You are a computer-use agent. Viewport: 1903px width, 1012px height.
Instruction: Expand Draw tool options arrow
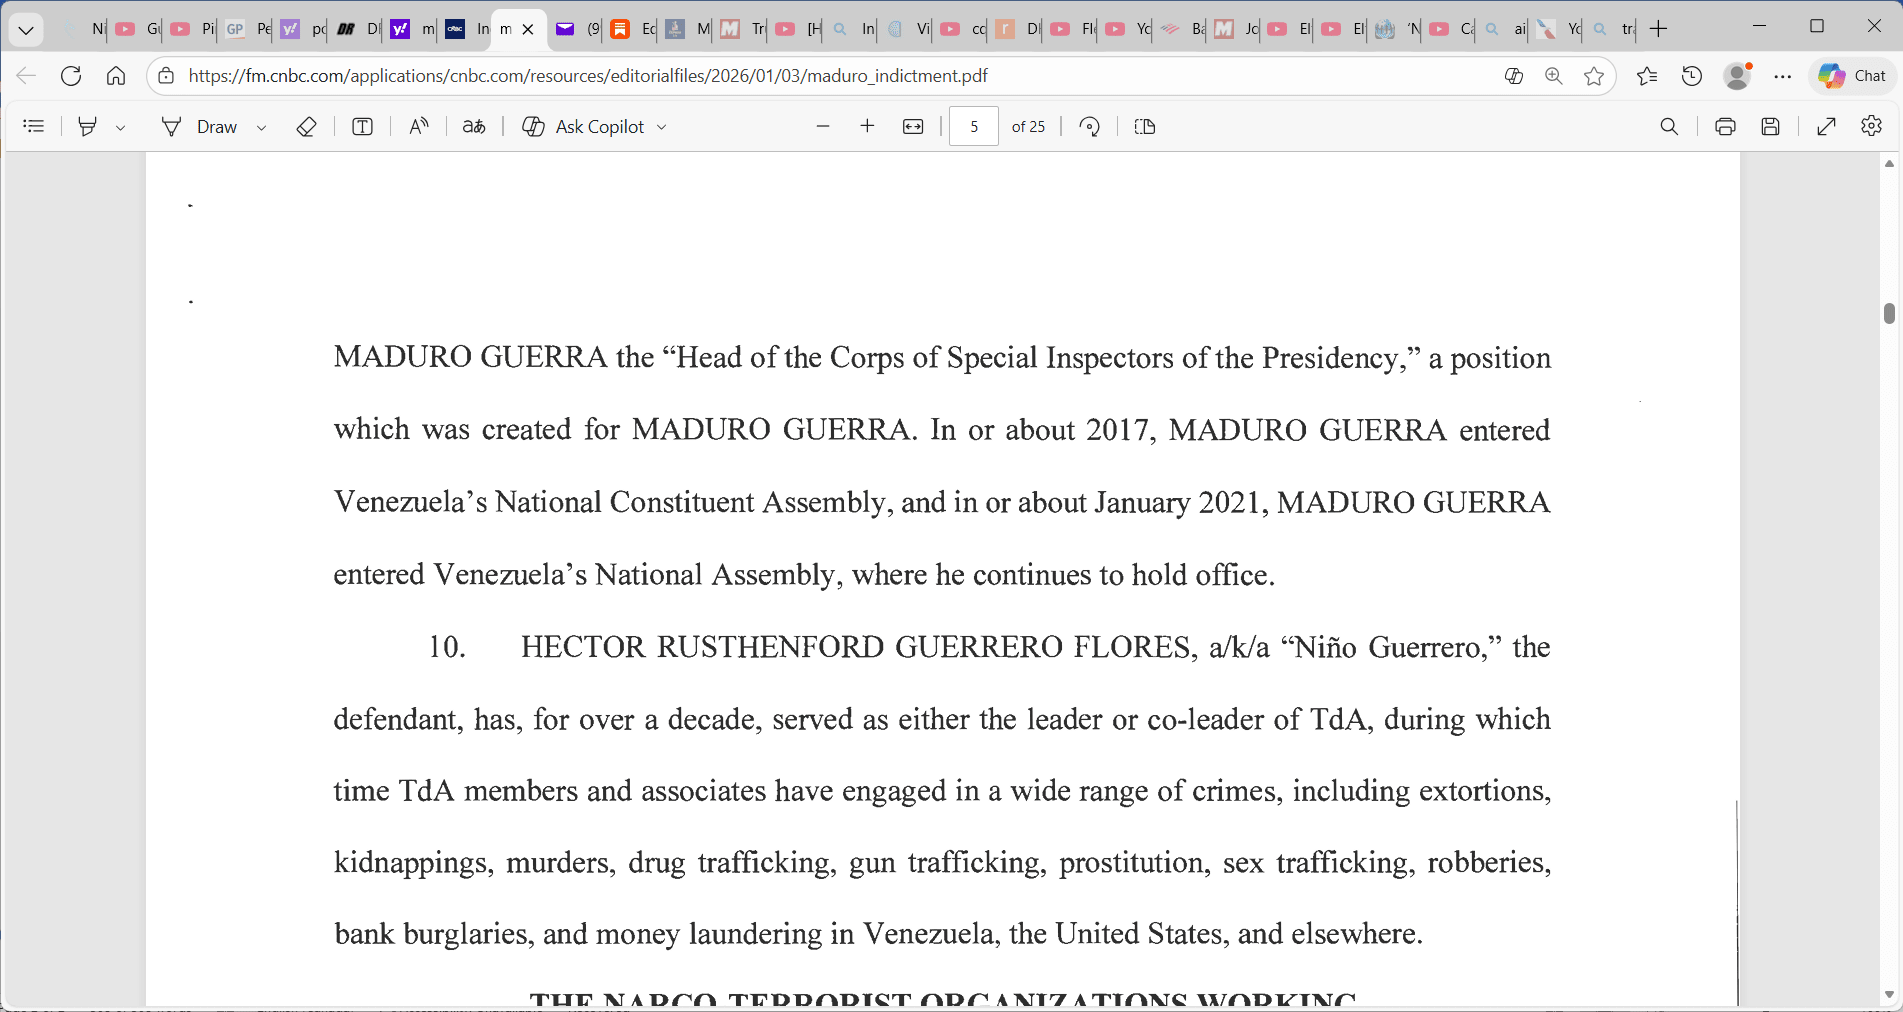click(x=262, y=127)
